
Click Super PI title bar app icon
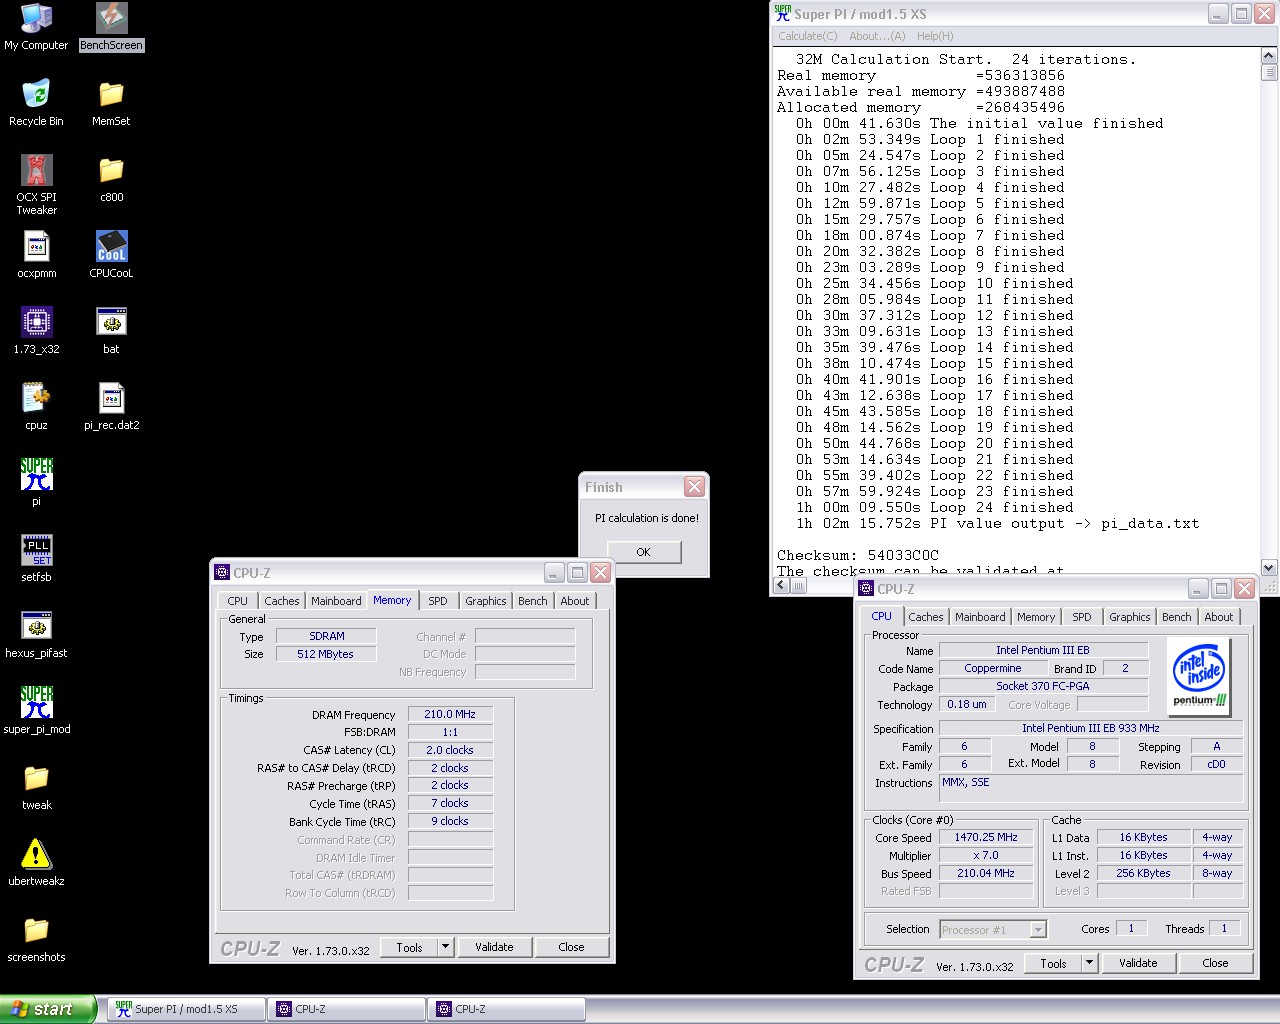pyautogui.click(x=783, y=13)
